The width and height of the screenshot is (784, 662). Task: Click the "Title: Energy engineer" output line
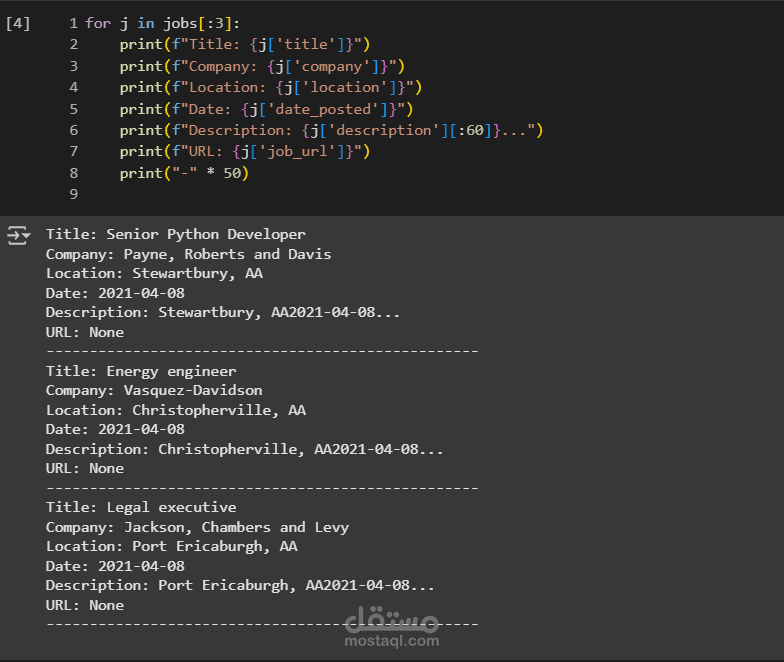point(141,371)
